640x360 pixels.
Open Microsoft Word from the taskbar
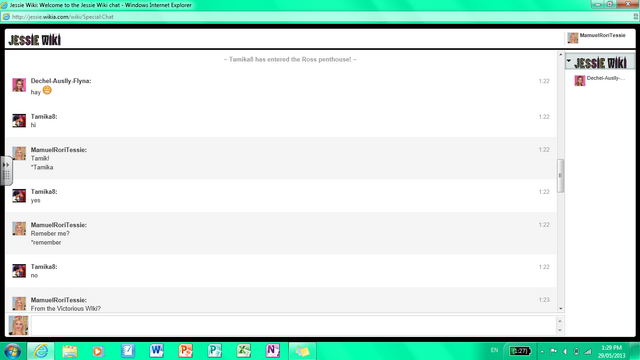(156, 351)
